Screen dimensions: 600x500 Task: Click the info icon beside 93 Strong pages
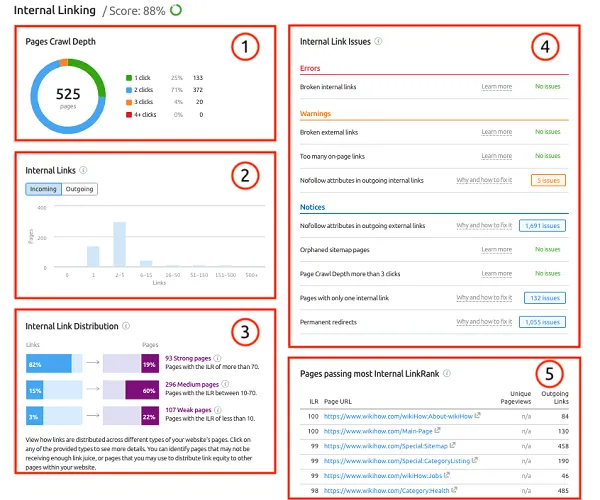pyautogui.click(x=217, y=358)
